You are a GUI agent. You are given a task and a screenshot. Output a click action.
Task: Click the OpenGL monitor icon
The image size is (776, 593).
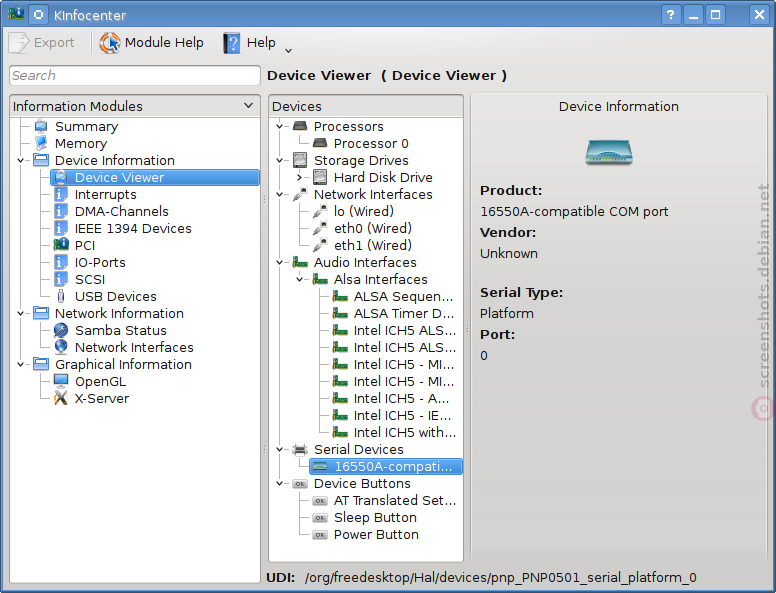click(61, 381)
